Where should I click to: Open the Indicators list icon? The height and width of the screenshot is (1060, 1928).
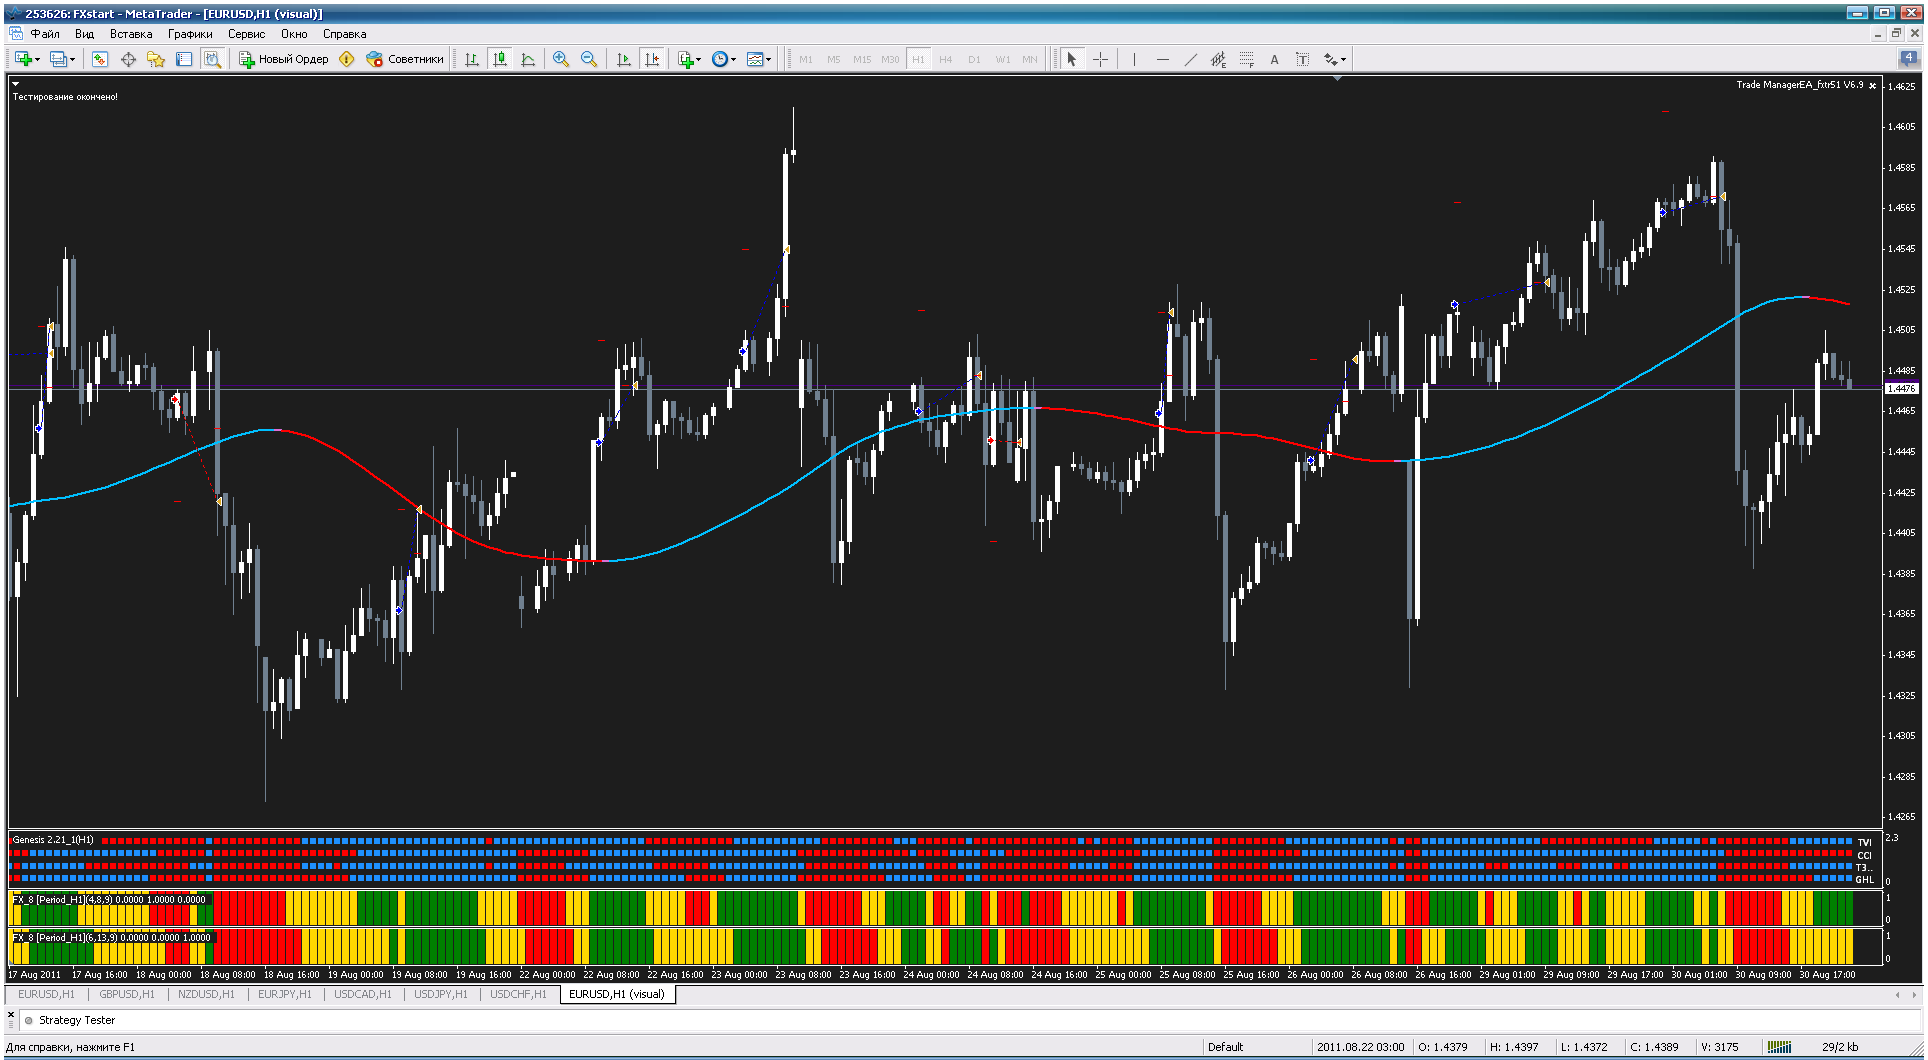point(685,59)
